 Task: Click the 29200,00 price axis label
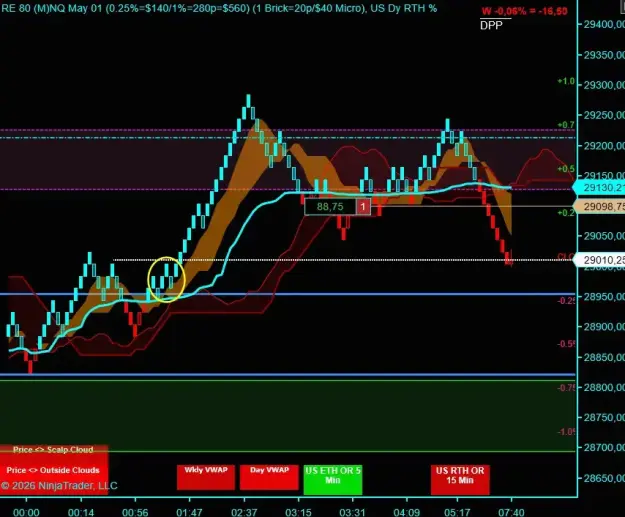click(604, 145)
